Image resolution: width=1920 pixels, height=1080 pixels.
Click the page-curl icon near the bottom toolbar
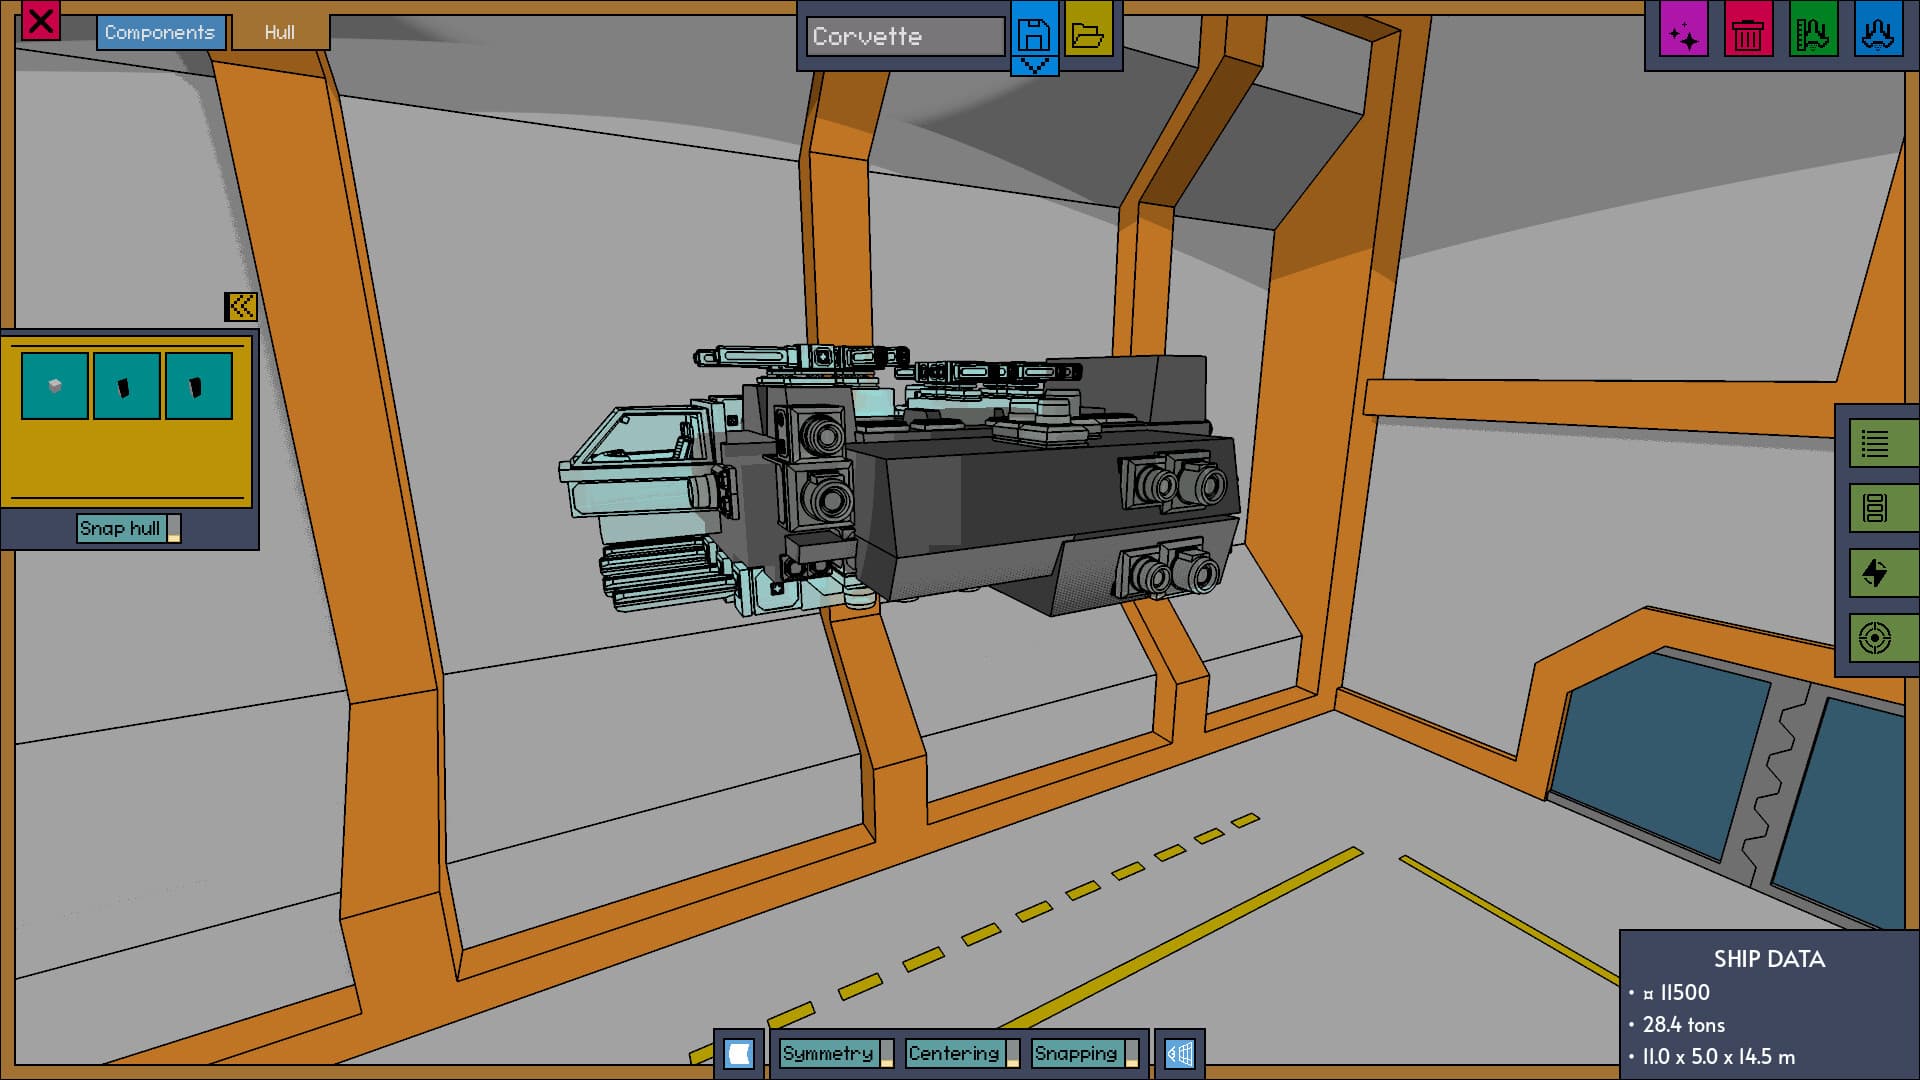739,1053
